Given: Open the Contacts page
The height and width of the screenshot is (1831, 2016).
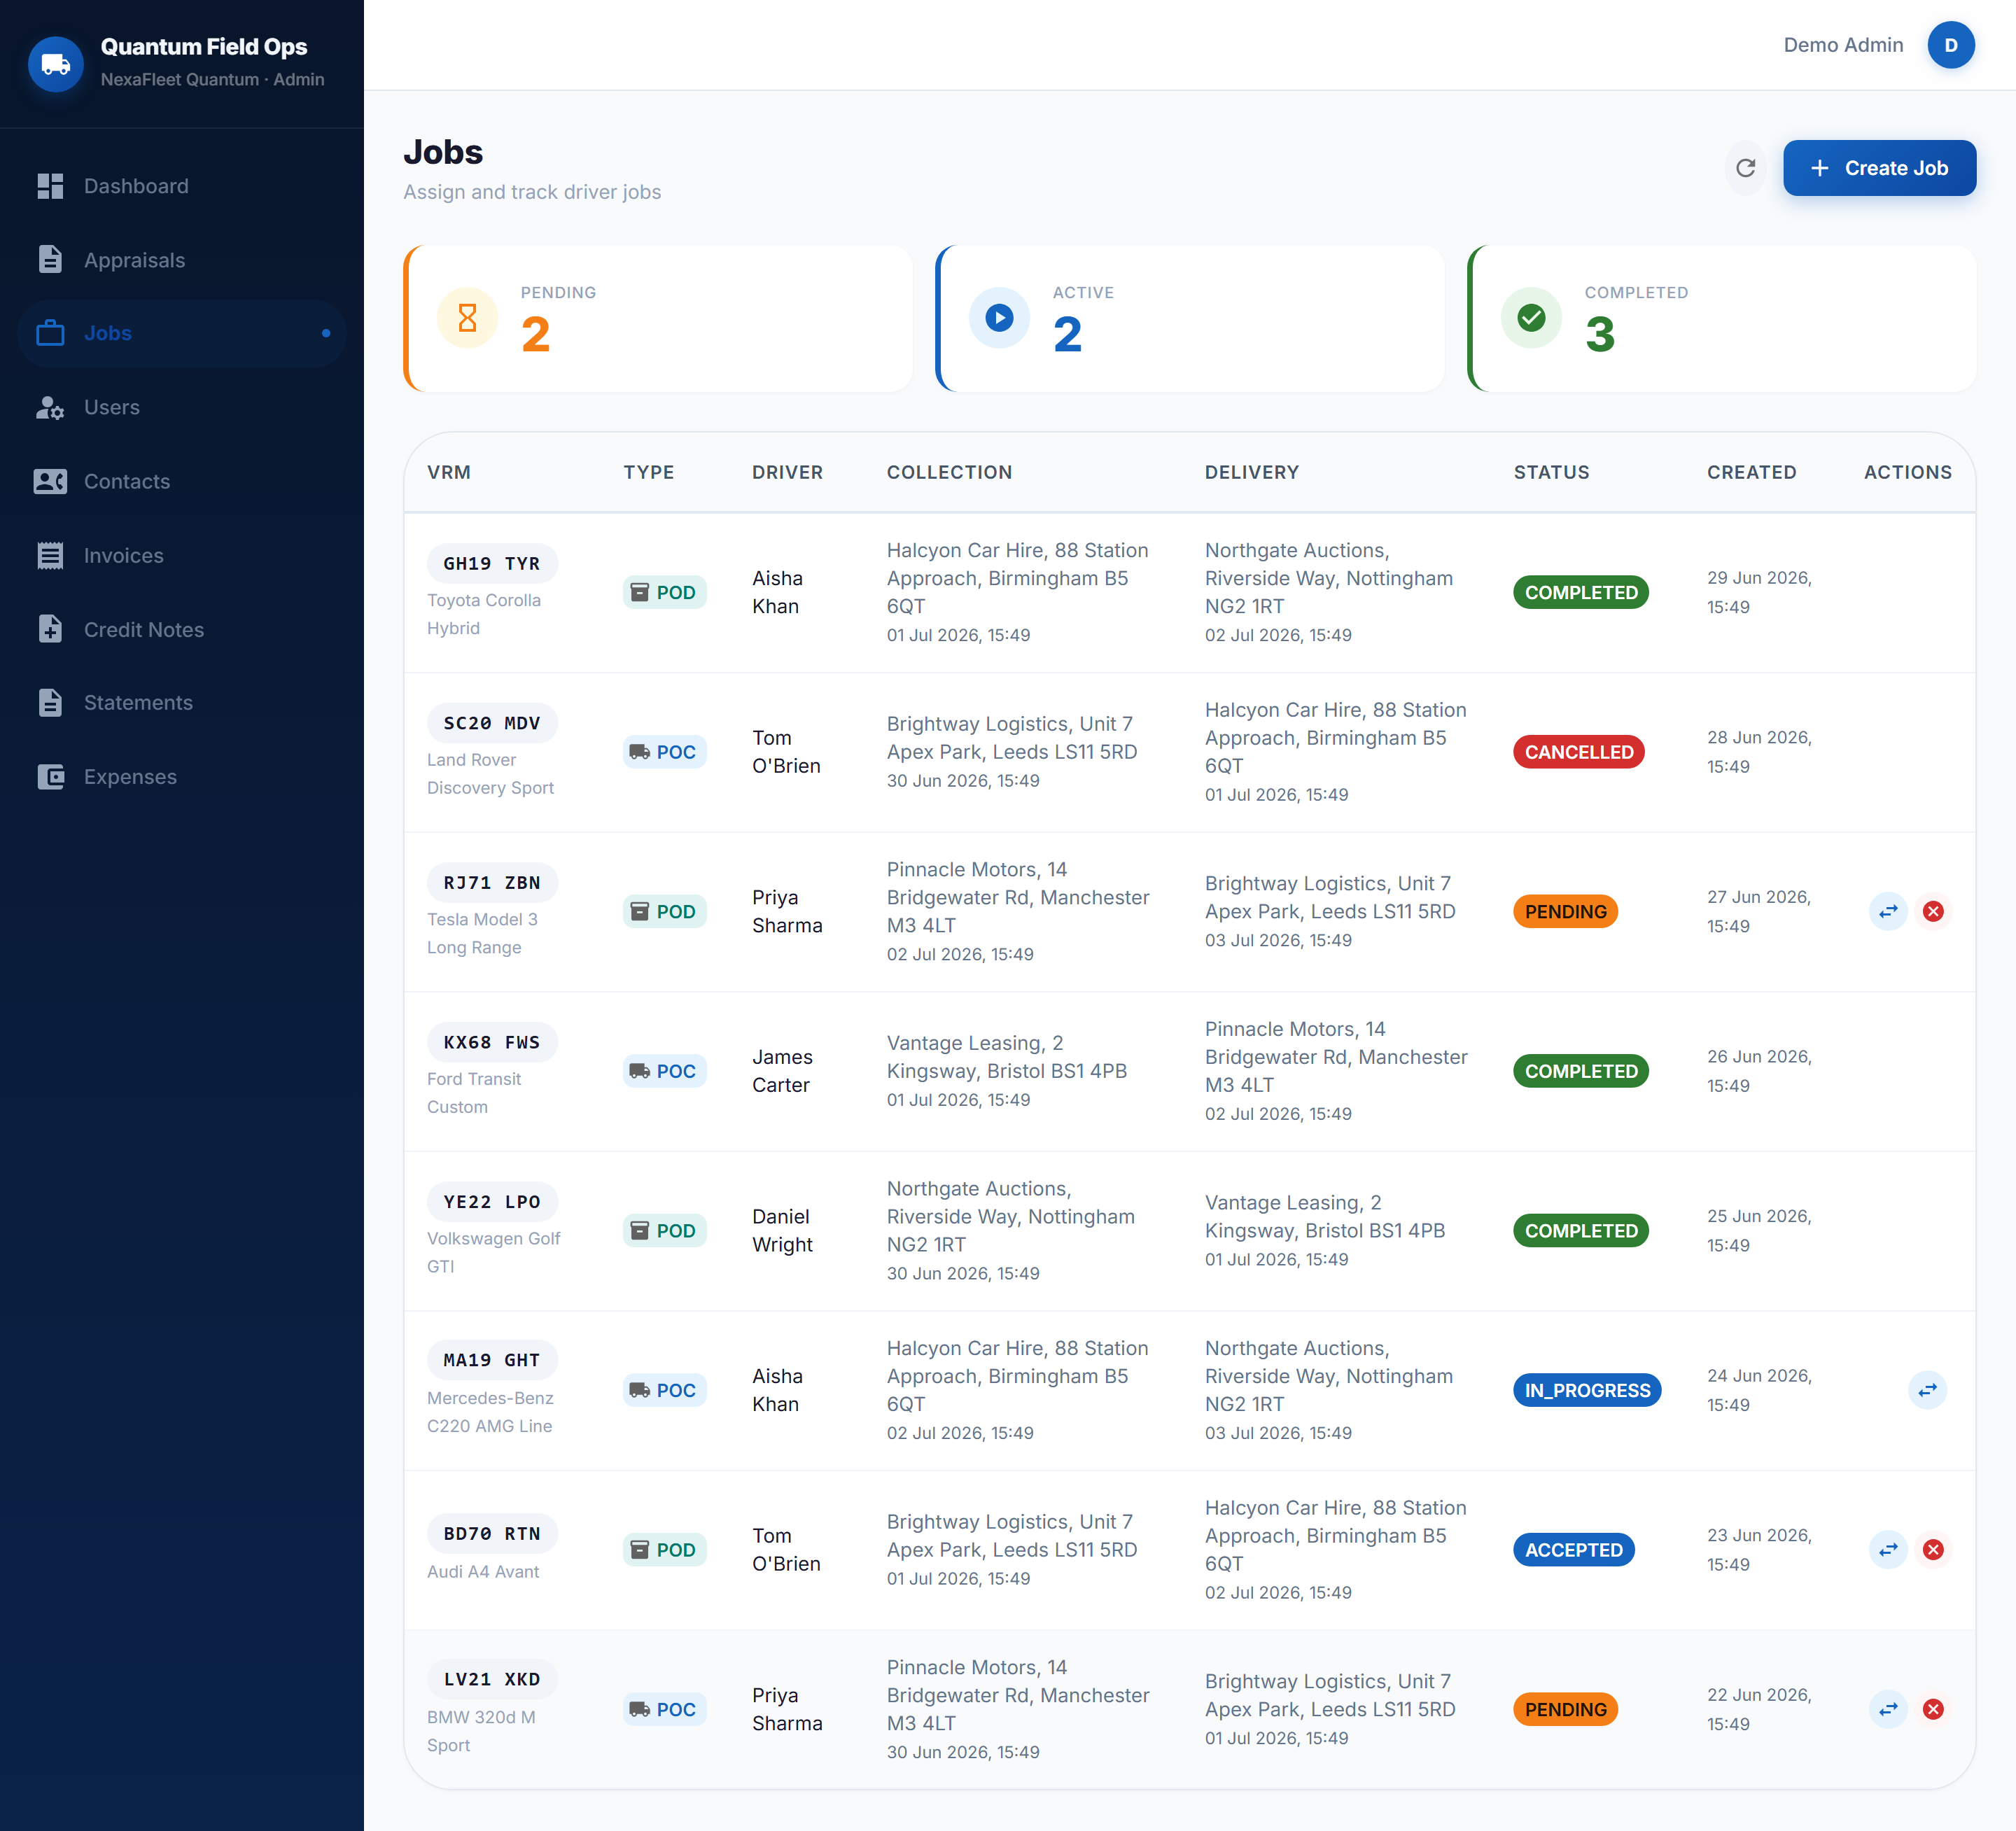Looking at the screenshot, I should (182, 481).
